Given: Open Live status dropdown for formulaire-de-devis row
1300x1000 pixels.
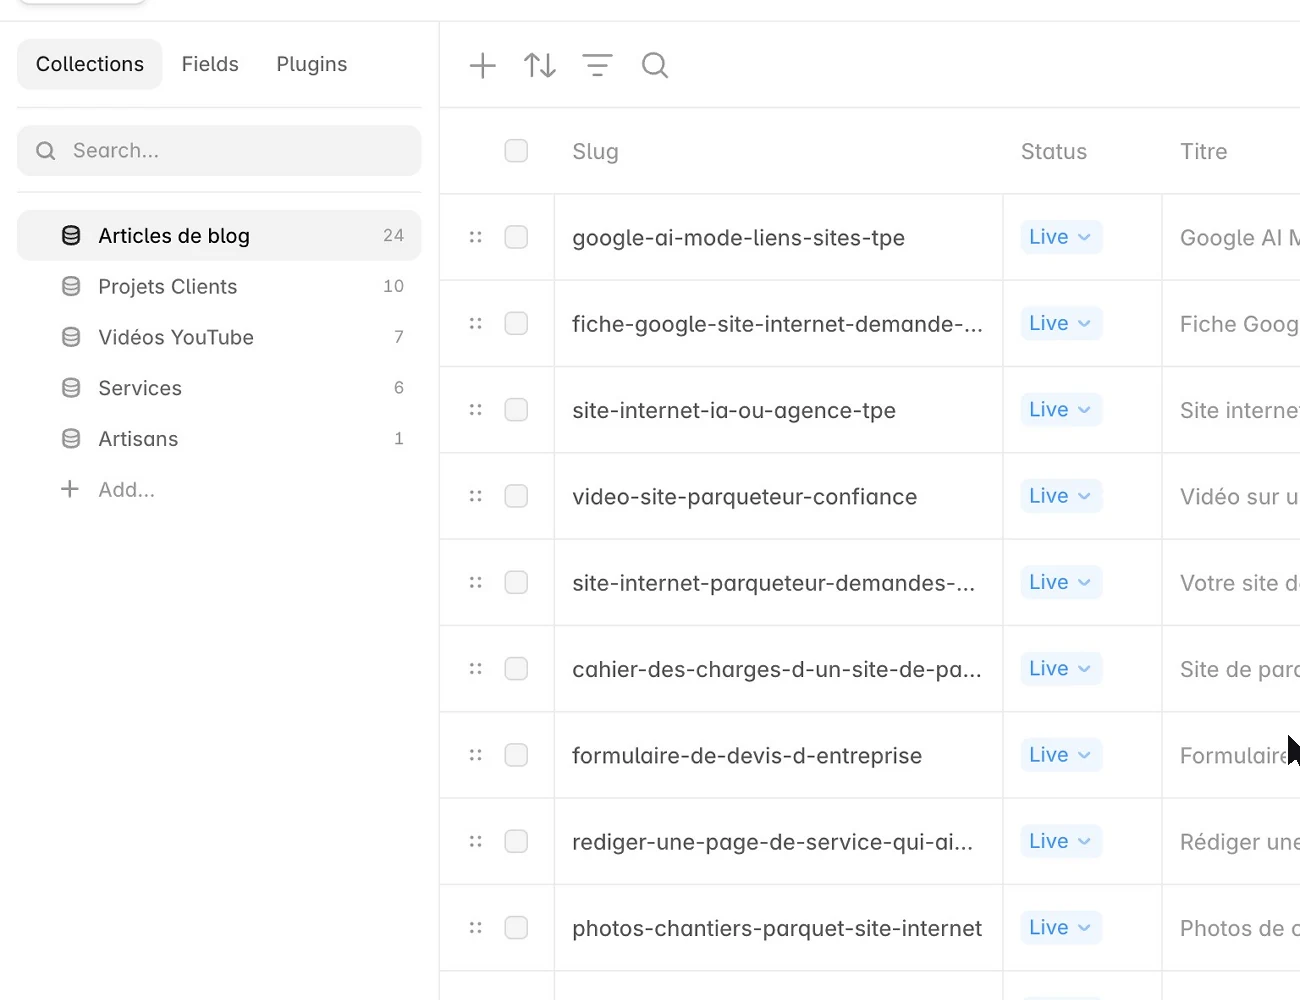Looking at the screenshot, I should tap(1061, 755).
